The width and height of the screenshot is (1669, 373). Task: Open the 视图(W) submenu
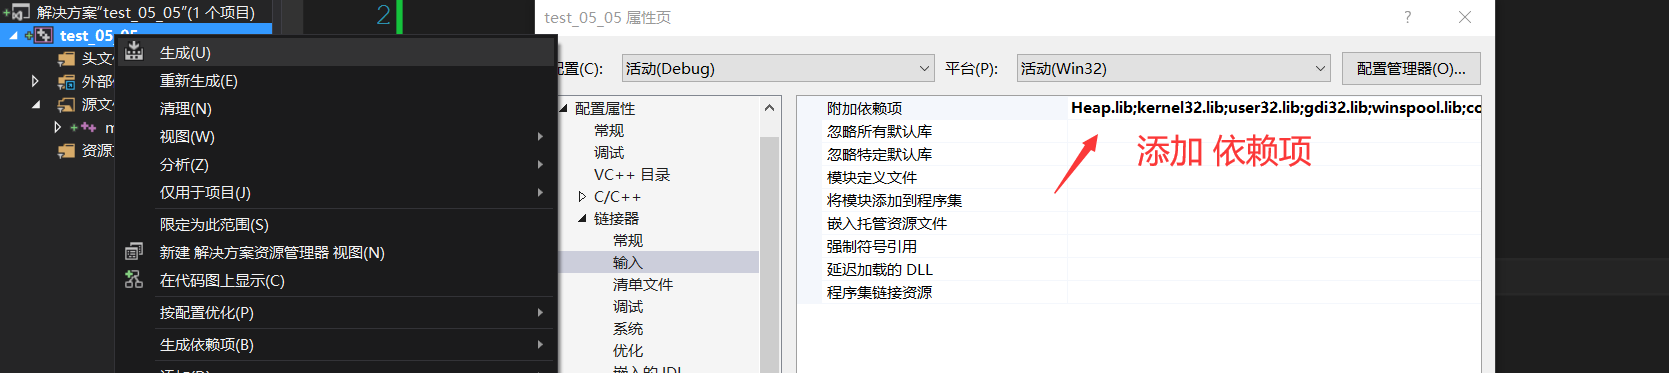pos(336,136)
